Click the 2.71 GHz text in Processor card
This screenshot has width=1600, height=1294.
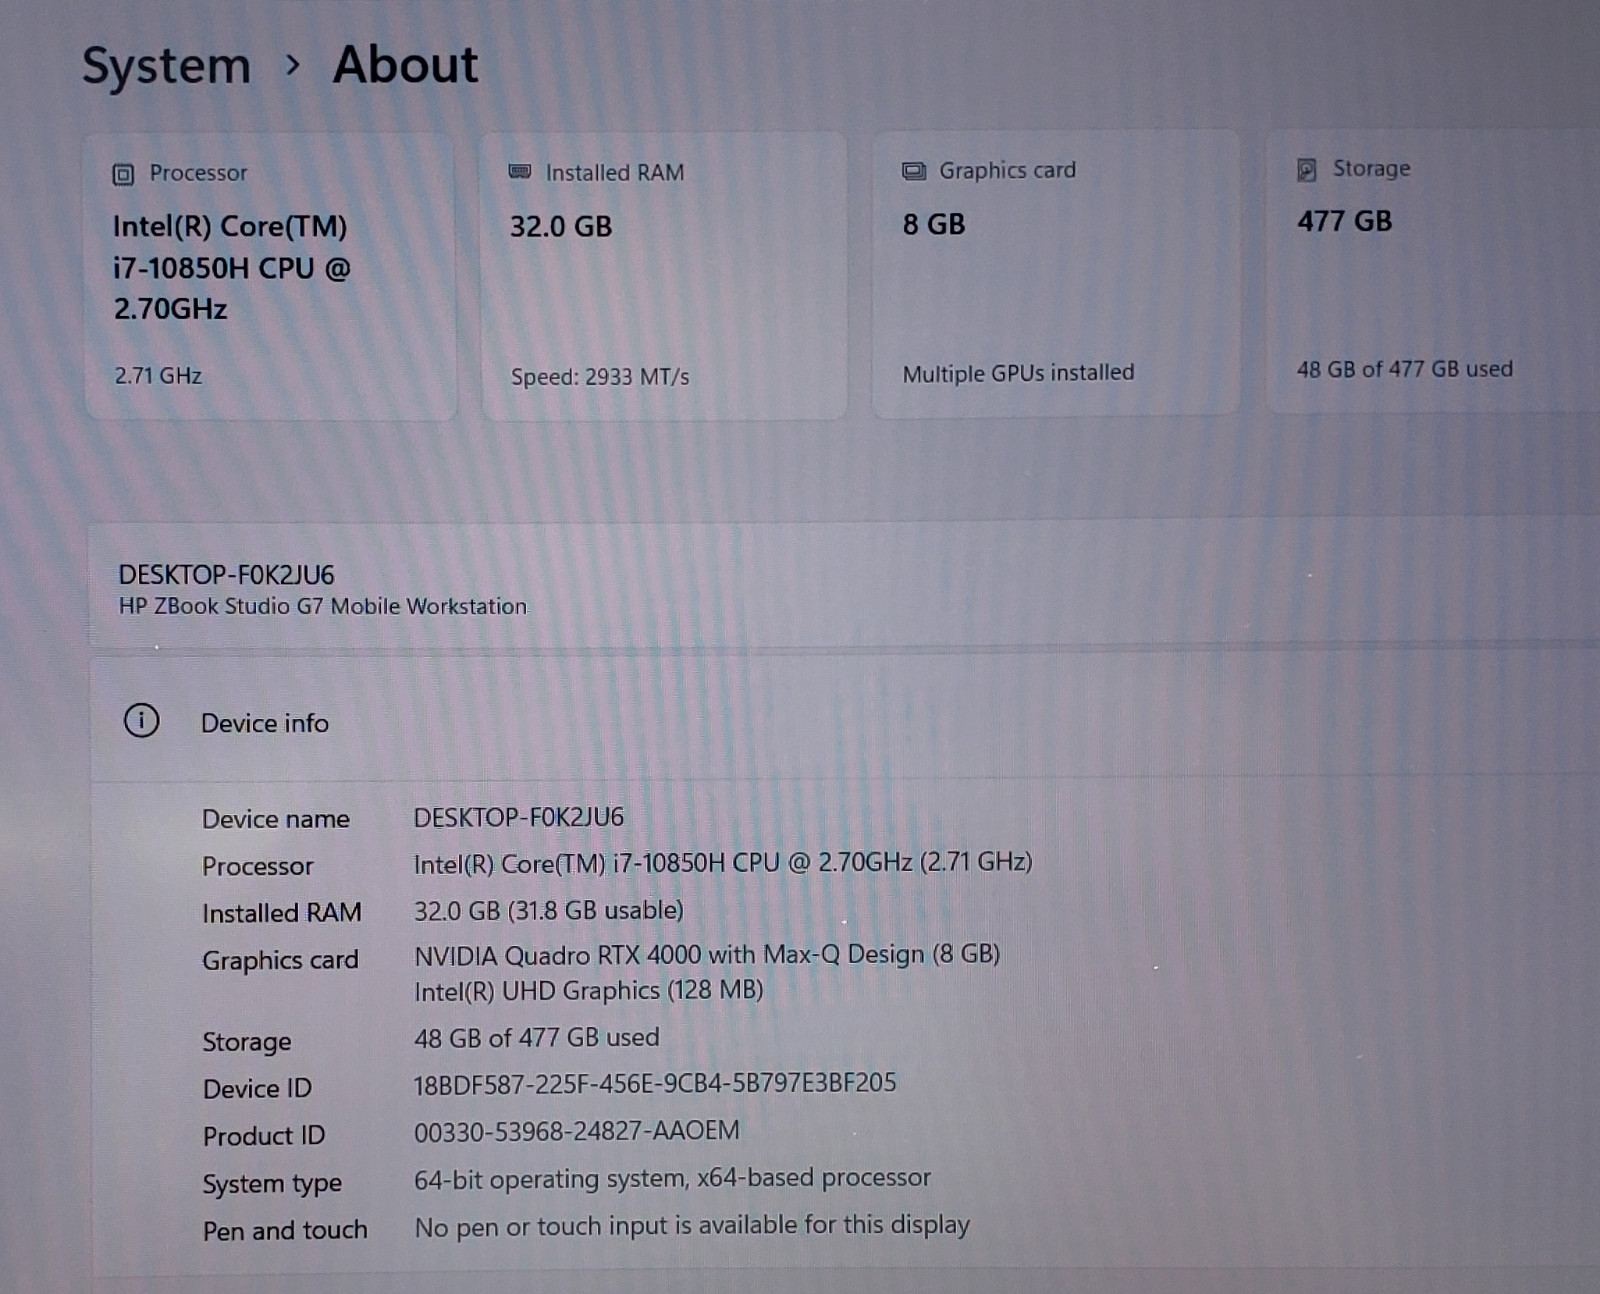158,376
